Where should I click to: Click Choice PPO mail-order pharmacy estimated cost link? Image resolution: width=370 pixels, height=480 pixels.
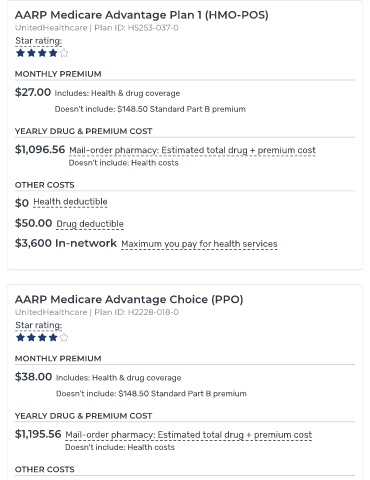pos(189,435)
